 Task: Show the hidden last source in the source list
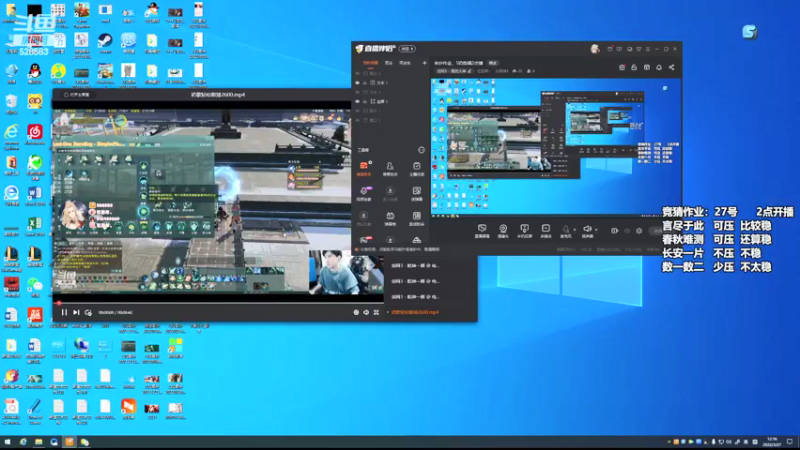tap(358, 120)
